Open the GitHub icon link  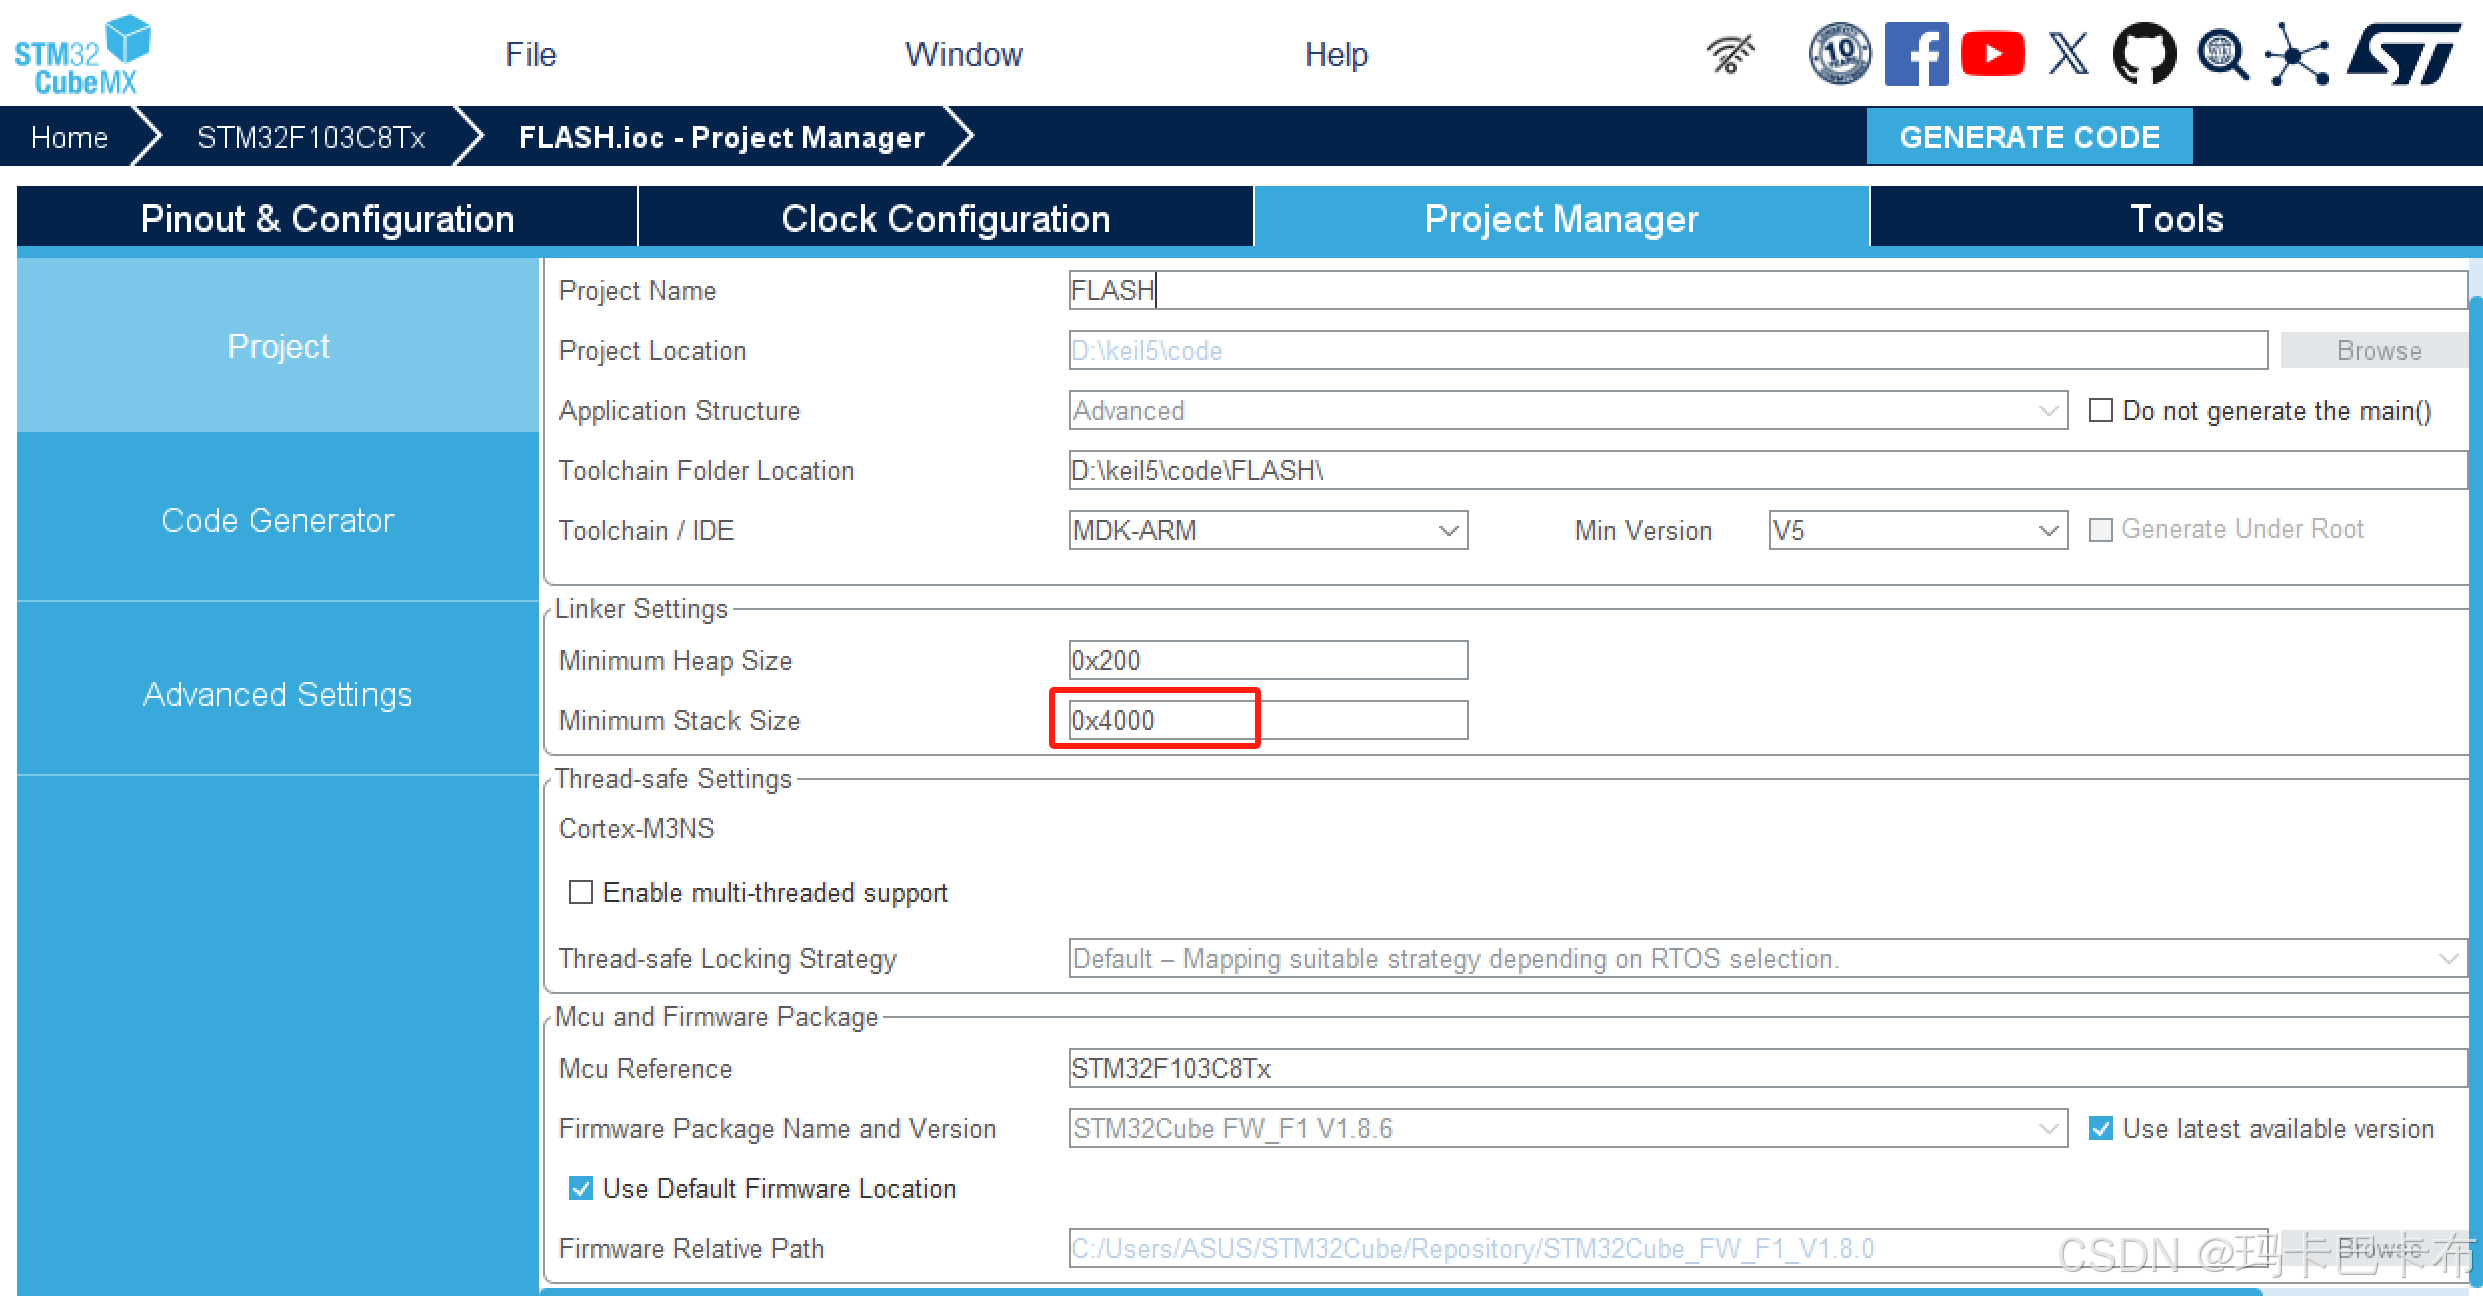(2144, 54)
